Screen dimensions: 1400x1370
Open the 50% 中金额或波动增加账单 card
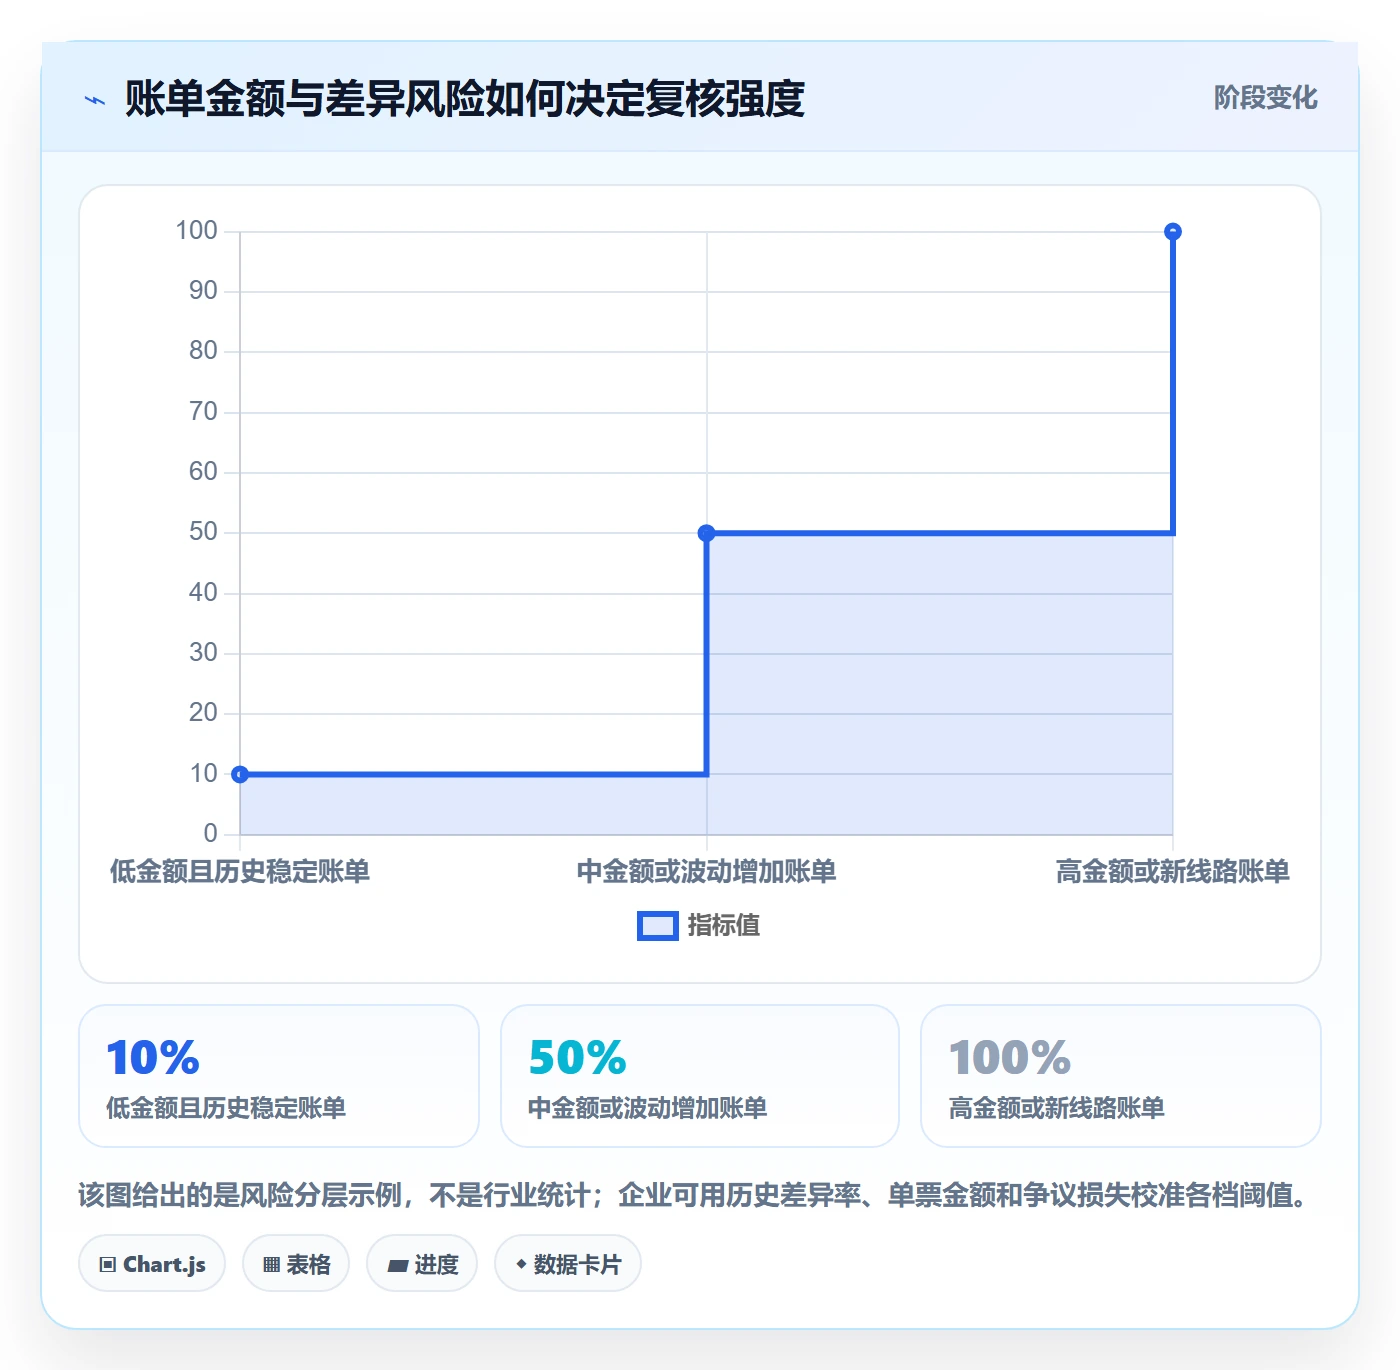pyautogui.click(x=700, y=1076)
